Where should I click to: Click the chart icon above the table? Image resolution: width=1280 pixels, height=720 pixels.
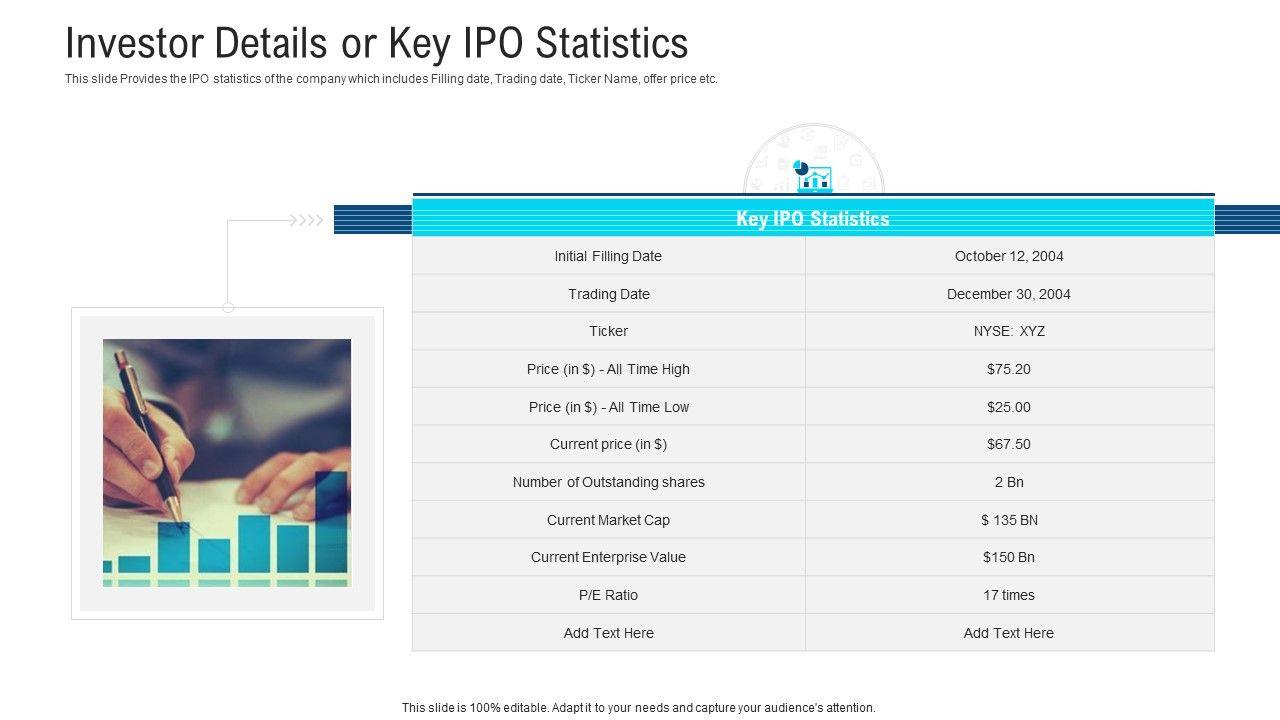tap(813, 177)
